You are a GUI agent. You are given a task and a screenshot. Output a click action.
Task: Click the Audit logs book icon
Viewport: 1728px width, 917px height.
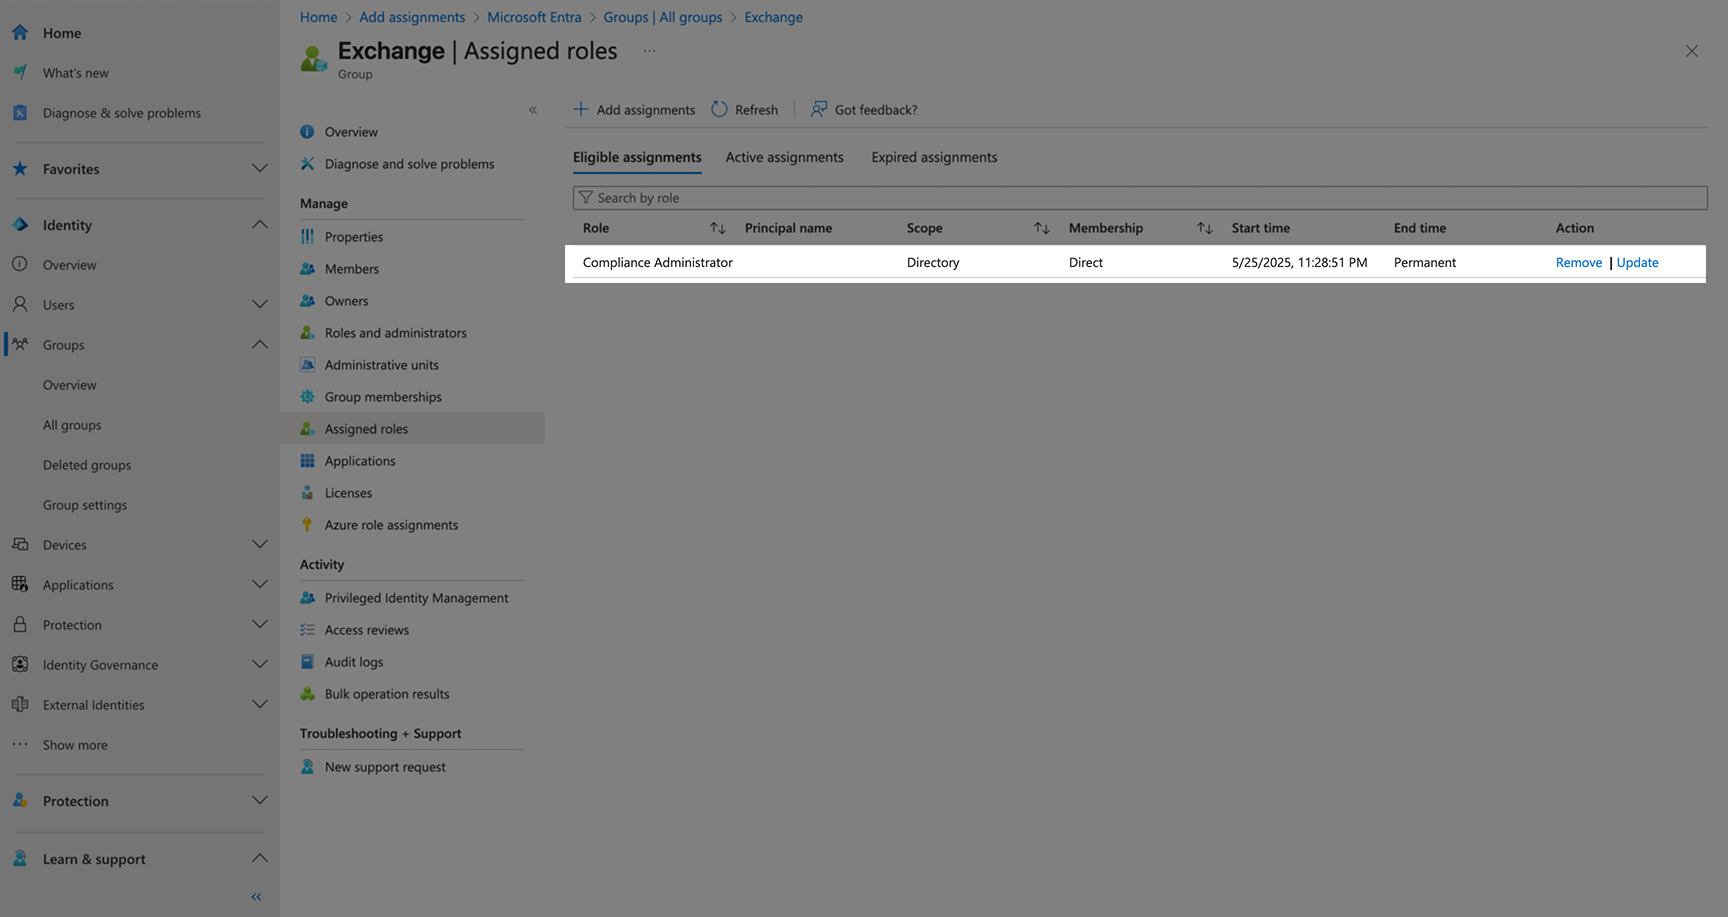click(307, 662)
